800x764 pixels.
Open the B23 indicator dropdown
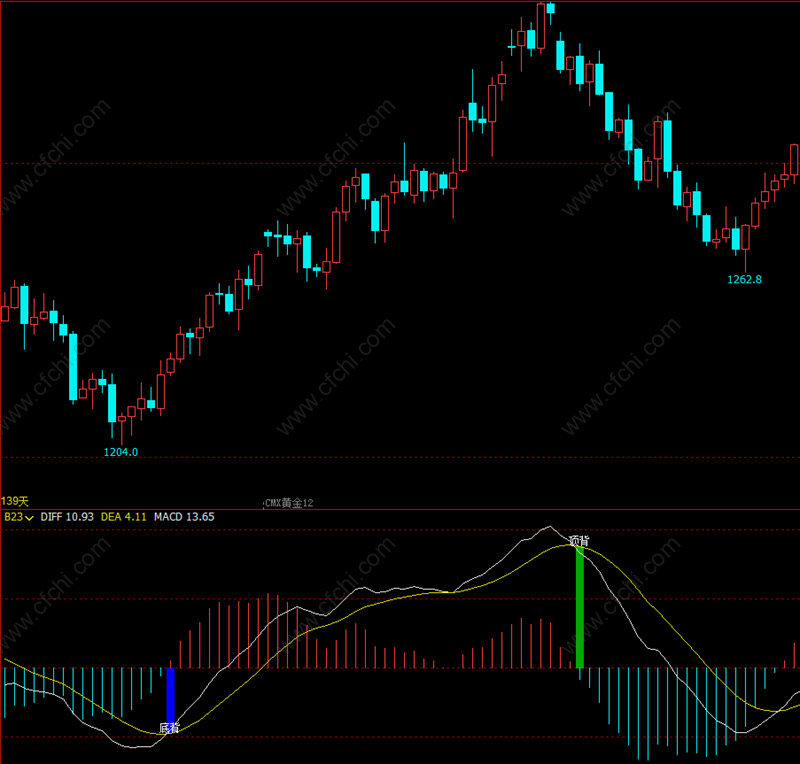18,517
